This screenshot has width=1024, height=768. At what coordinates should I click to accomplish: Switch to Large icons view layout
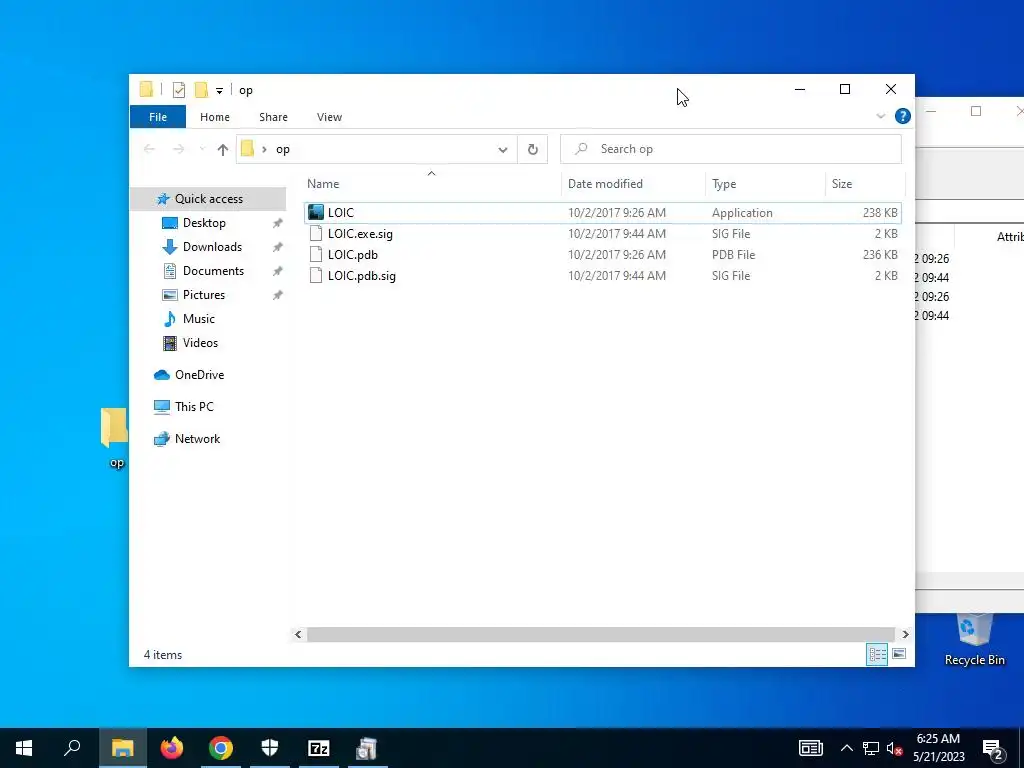tap(899, 654)
